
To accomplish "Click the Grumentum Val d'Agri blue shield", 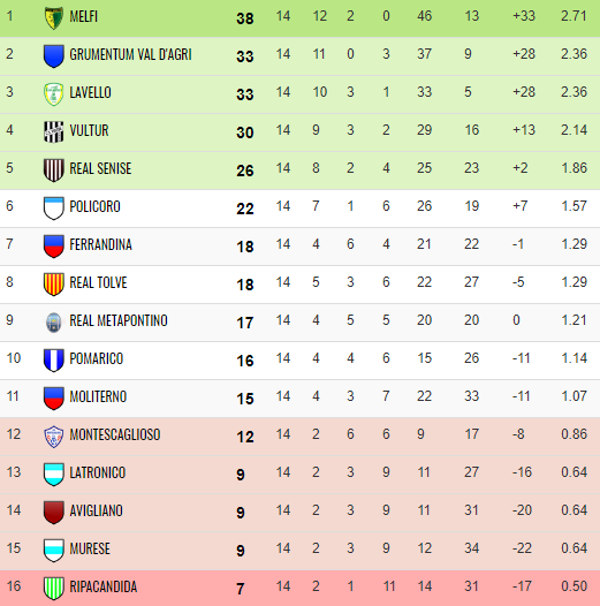I will click(x=54, y=56).
